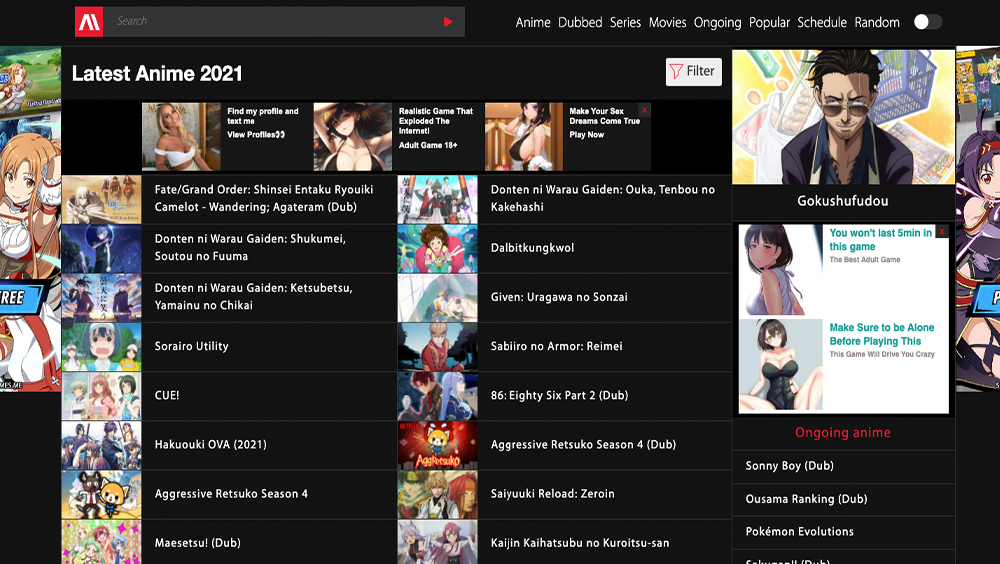This screenshot has width=1000, height=564.
Task: Open Sabiiro no Armor: Reimei title
Action: [557, 346]
